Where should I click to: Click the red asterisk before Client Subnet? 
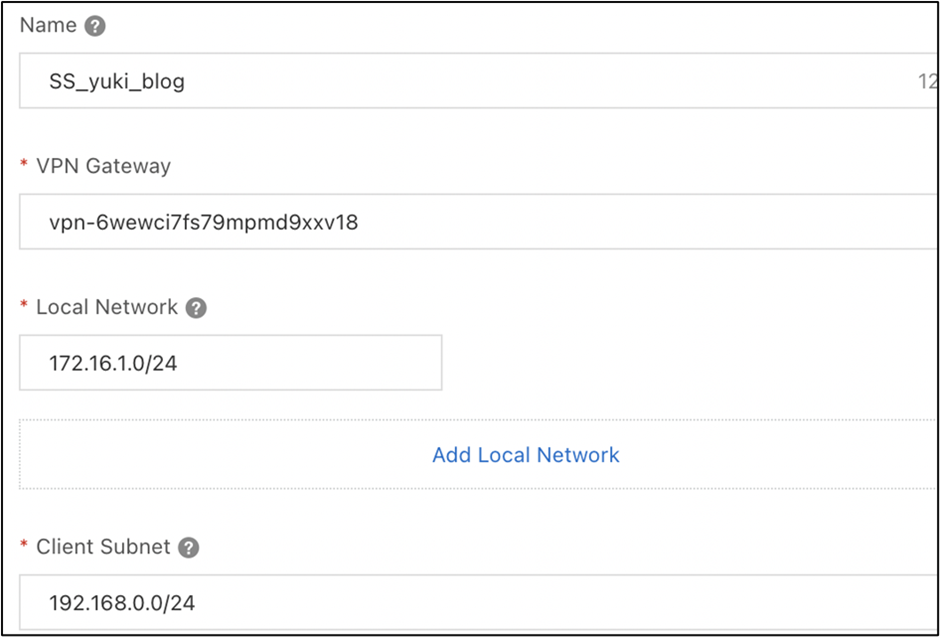[x=24, y=548]
